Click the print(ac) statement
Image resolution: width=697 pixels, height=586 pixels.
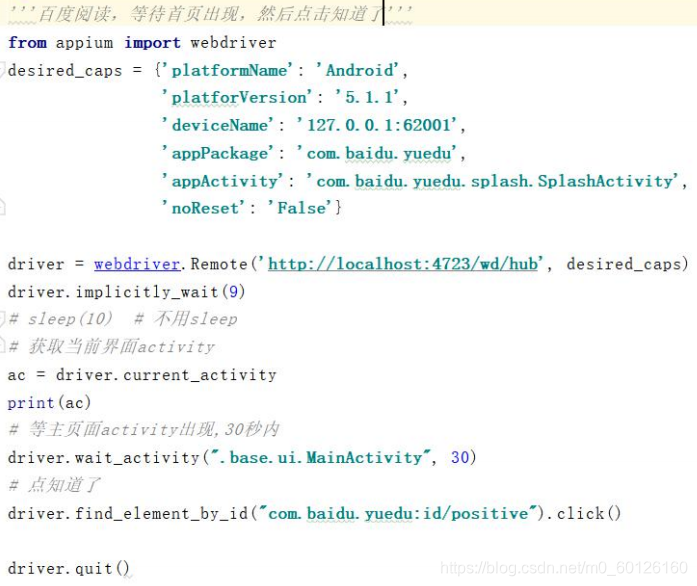49,402
